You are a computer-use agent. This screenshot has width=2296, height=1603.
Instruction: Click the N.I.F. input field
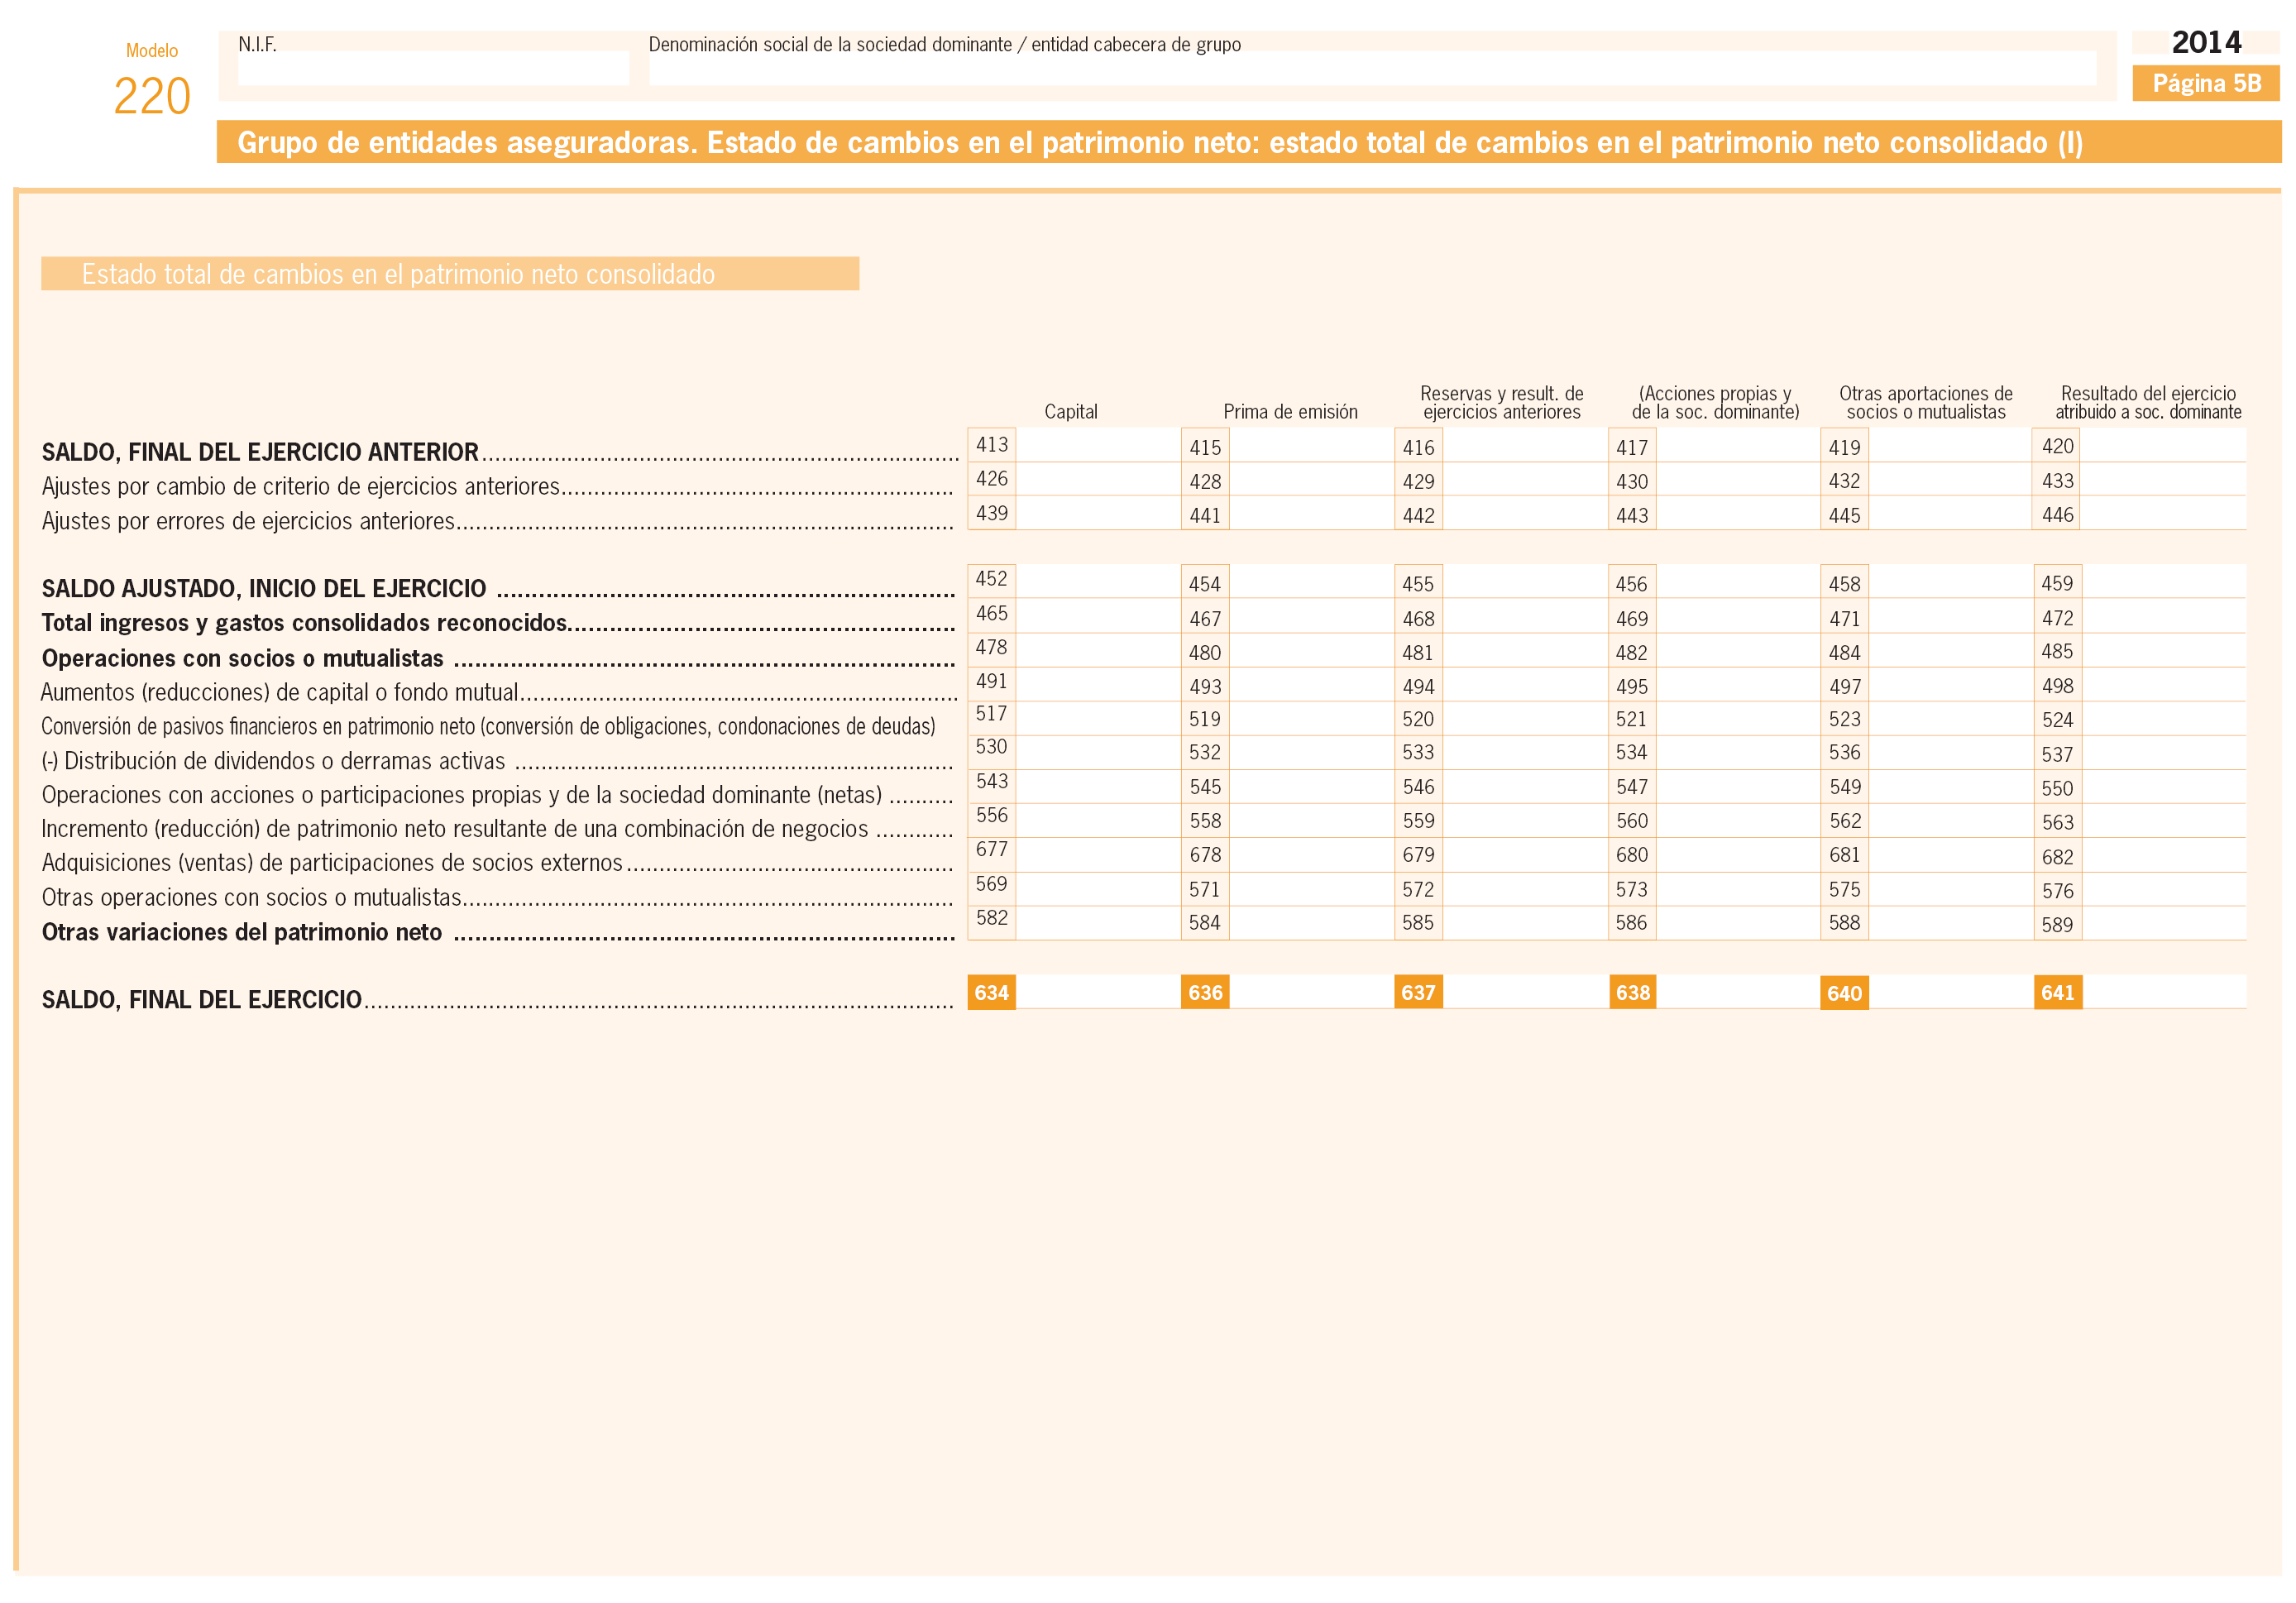(x=433, y=68)
